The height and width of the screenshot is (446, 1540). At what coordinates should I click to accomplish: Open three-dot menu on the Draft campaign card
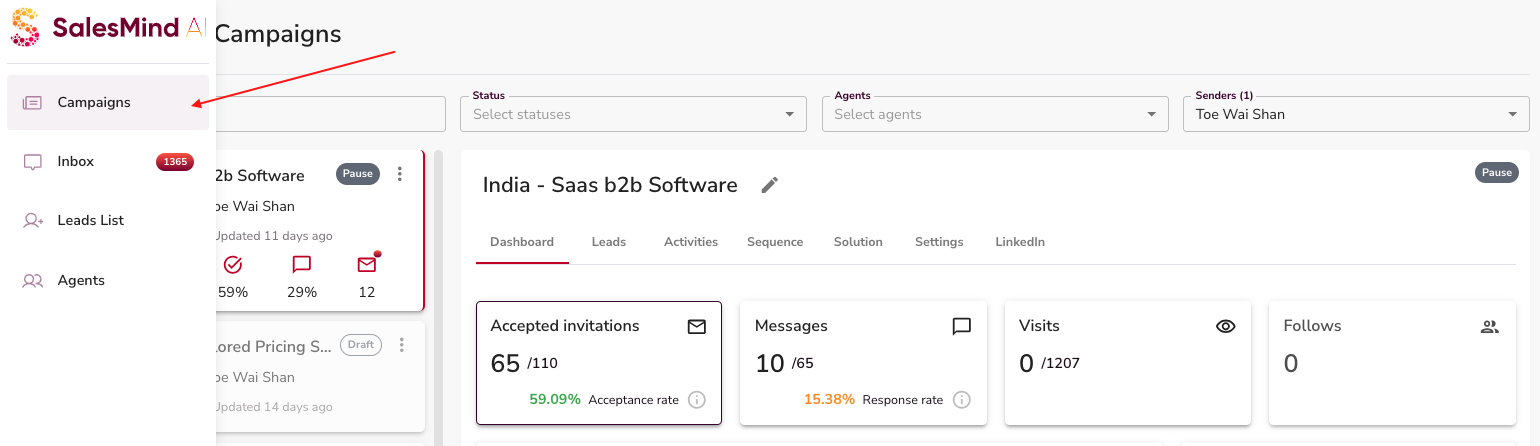(x=402, y=345)
